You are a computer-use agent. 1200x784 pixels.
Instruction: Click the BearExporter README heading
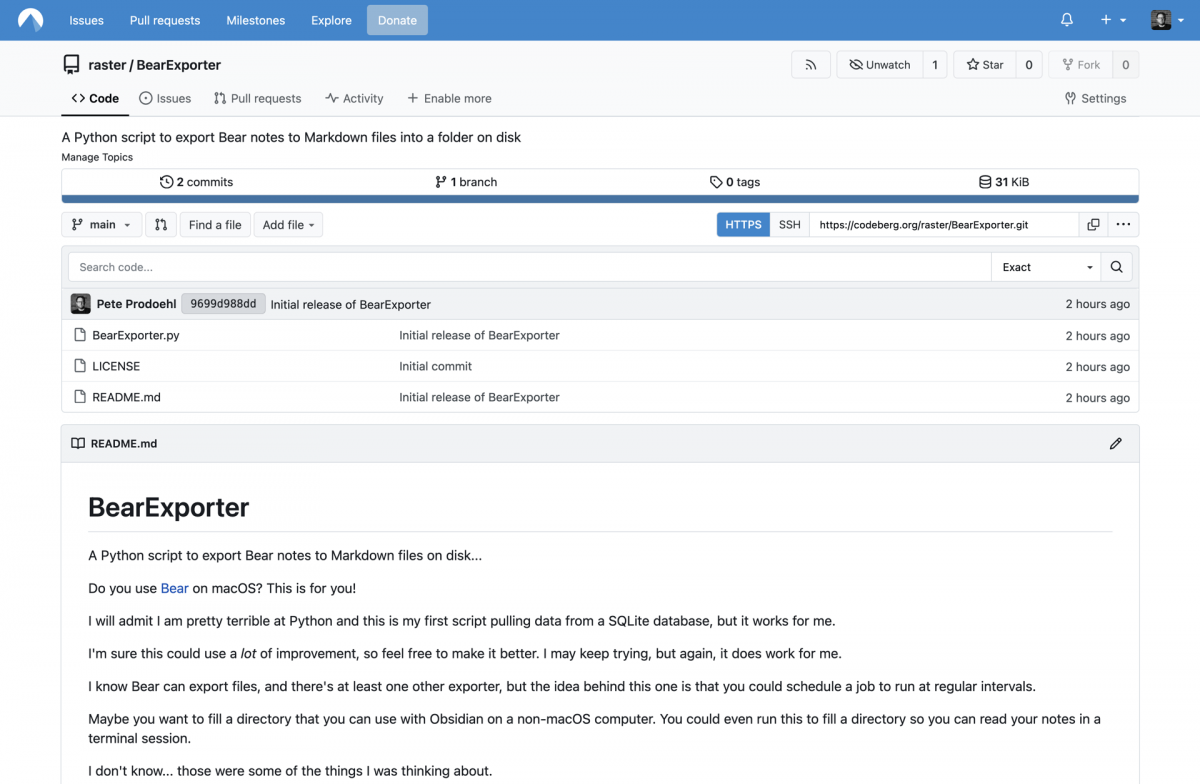tap(169, 507)
